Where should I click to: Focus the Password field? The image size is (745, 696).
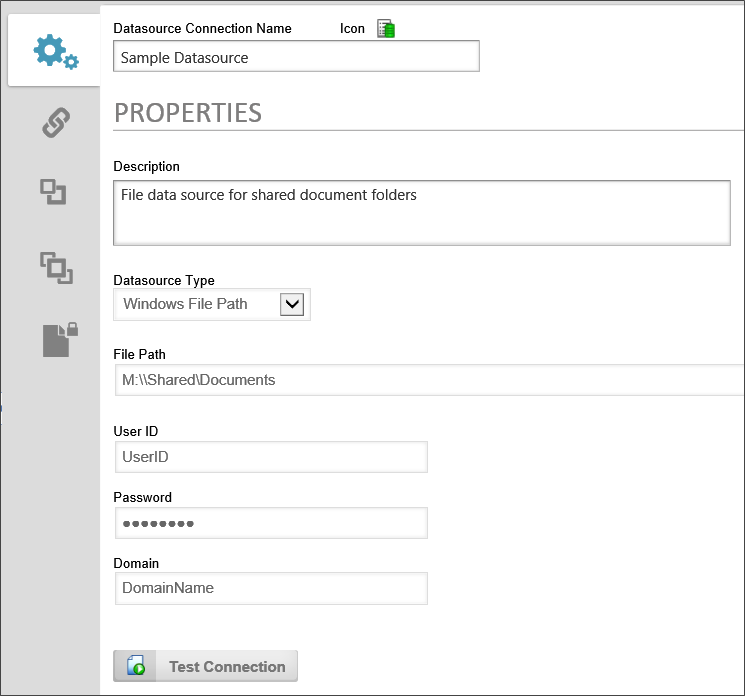pyautogui.click(x=270, y=523)
